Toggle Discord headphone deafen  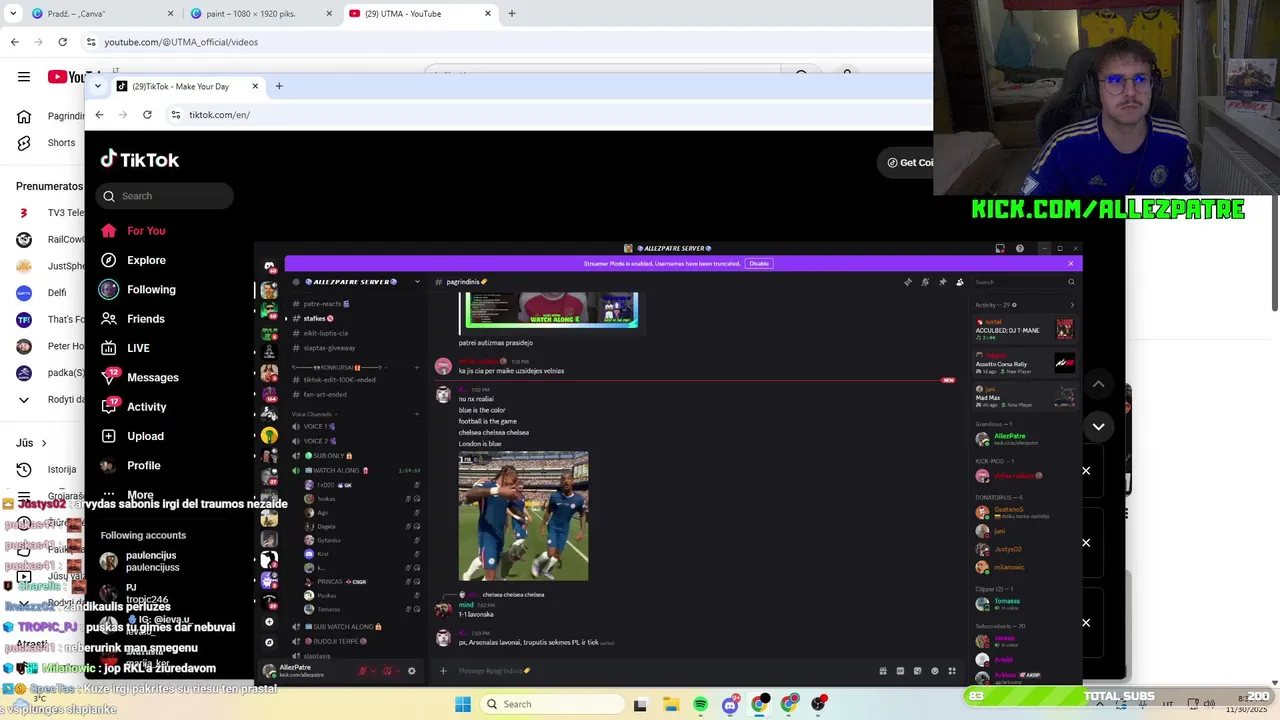point(387,671)
